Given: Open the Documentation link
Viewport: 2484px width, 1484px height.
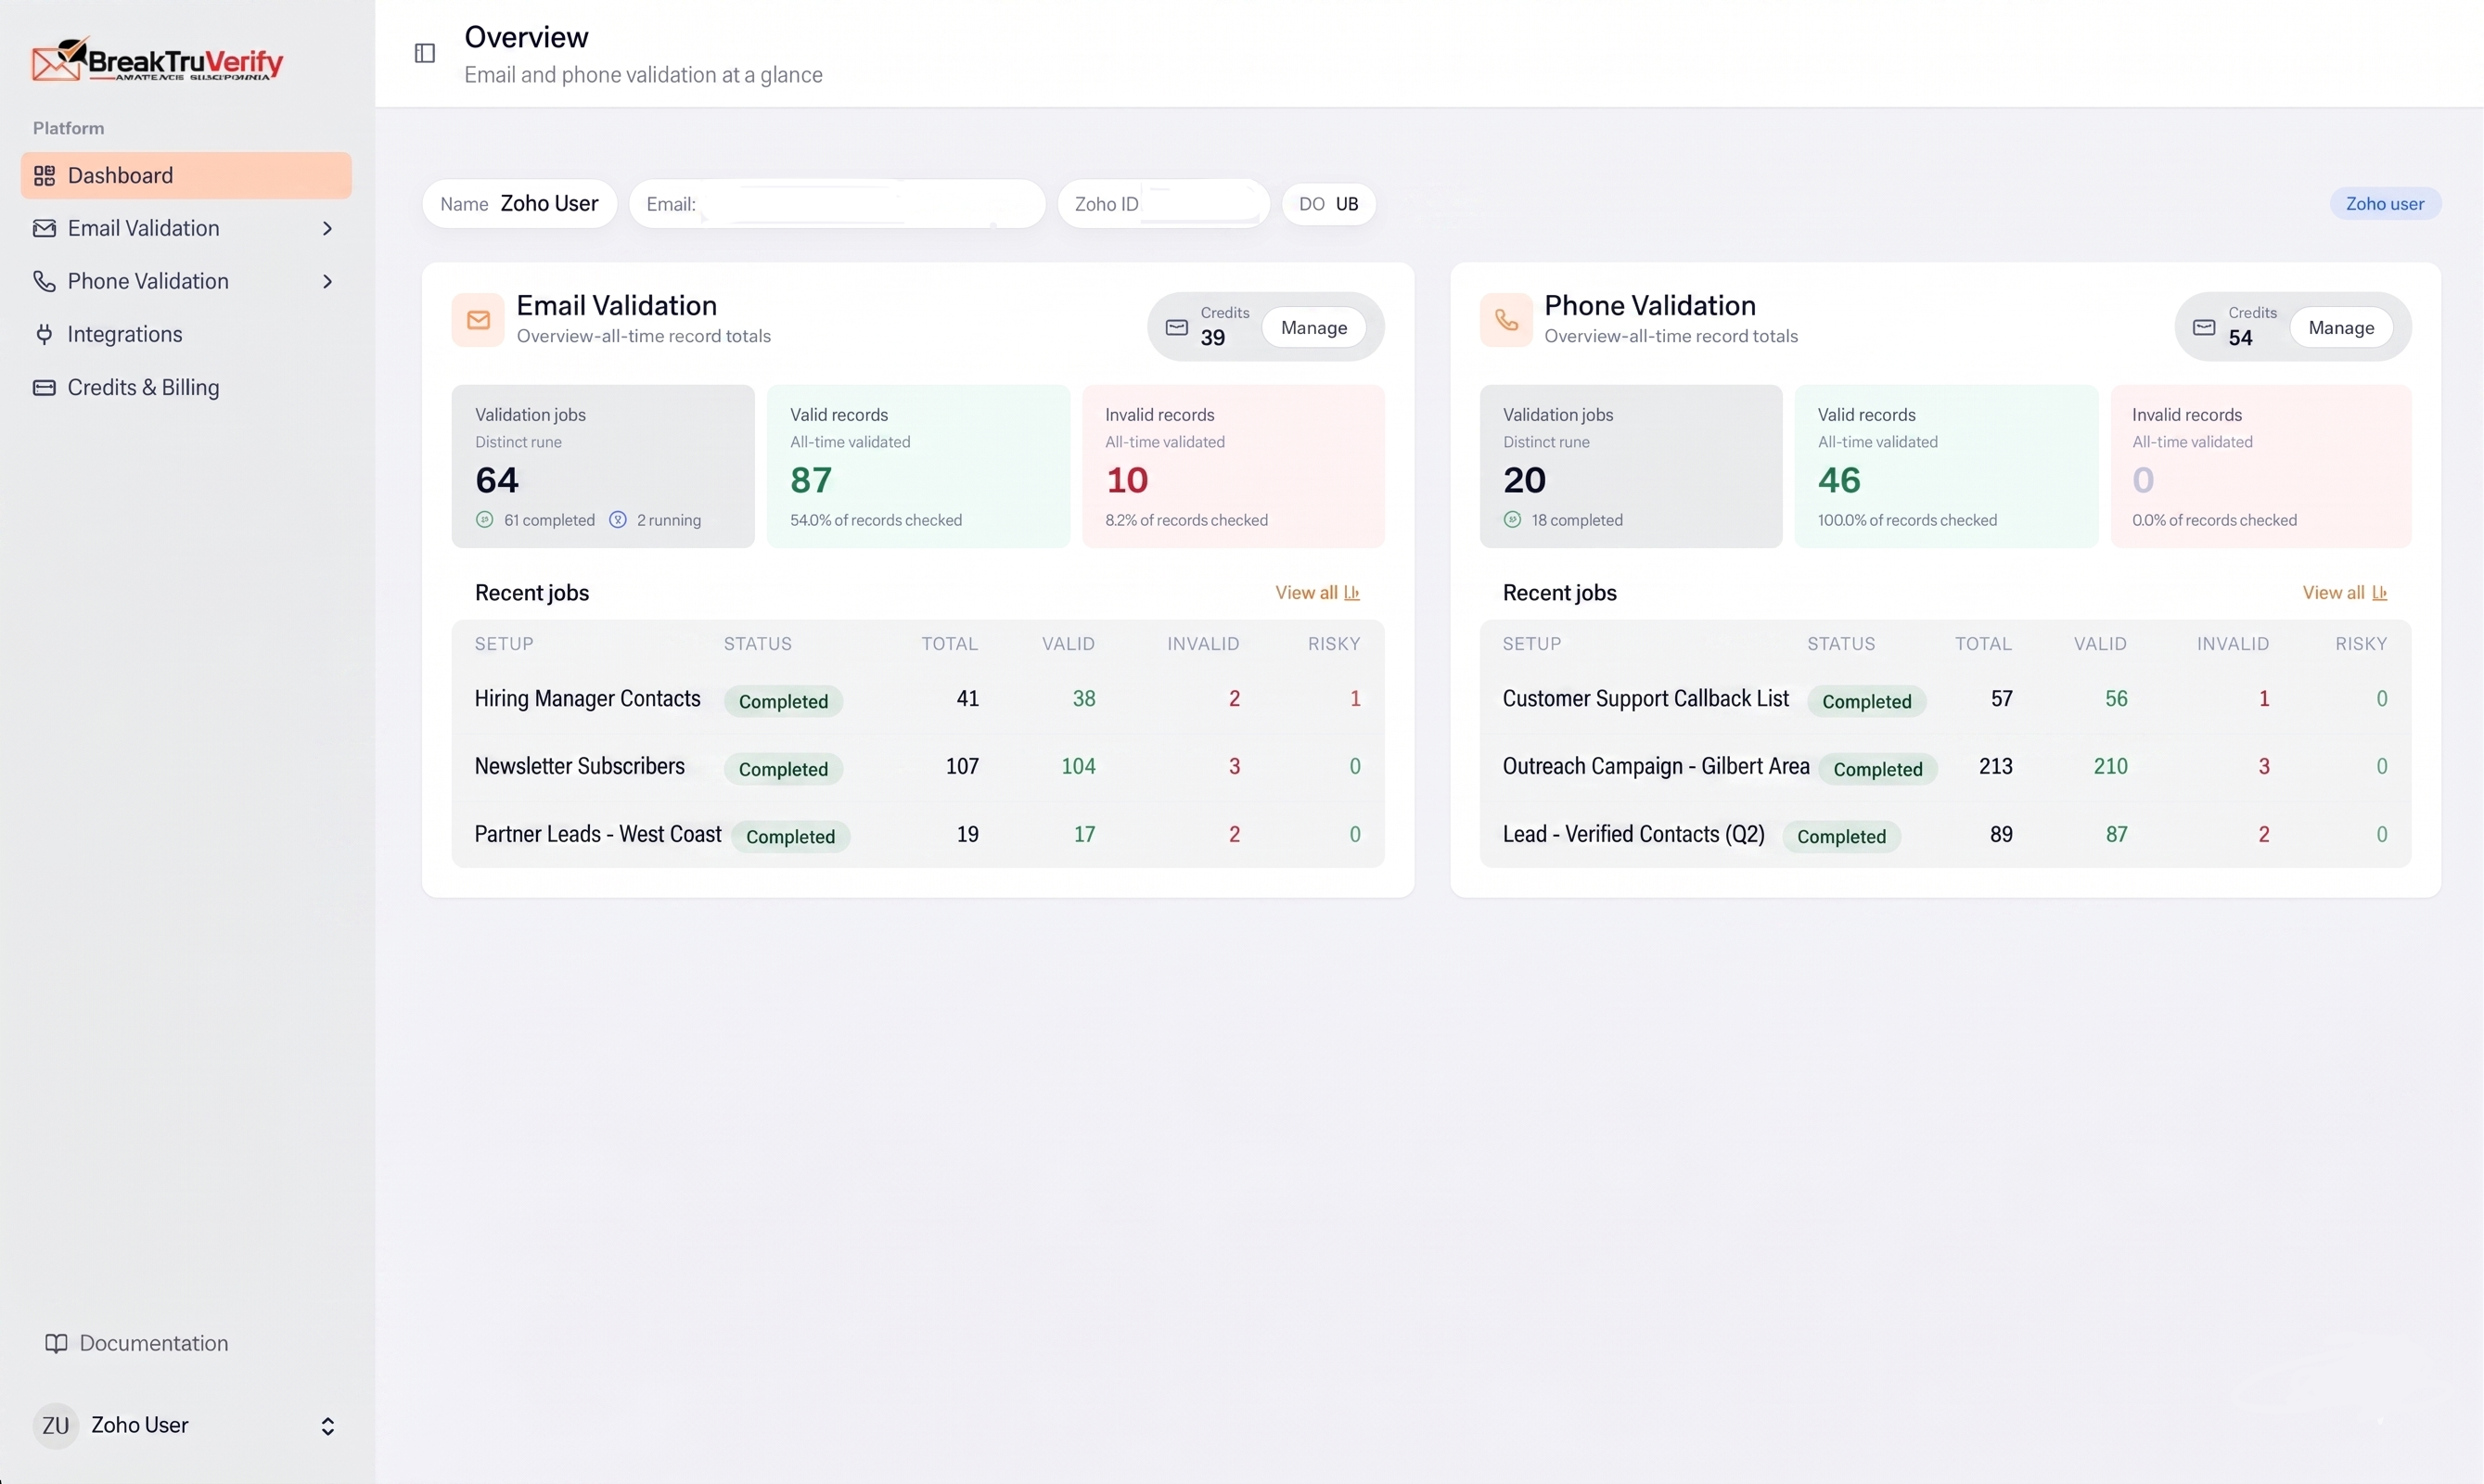Looking at the screenshot, I should click(x=137, y=1343).
